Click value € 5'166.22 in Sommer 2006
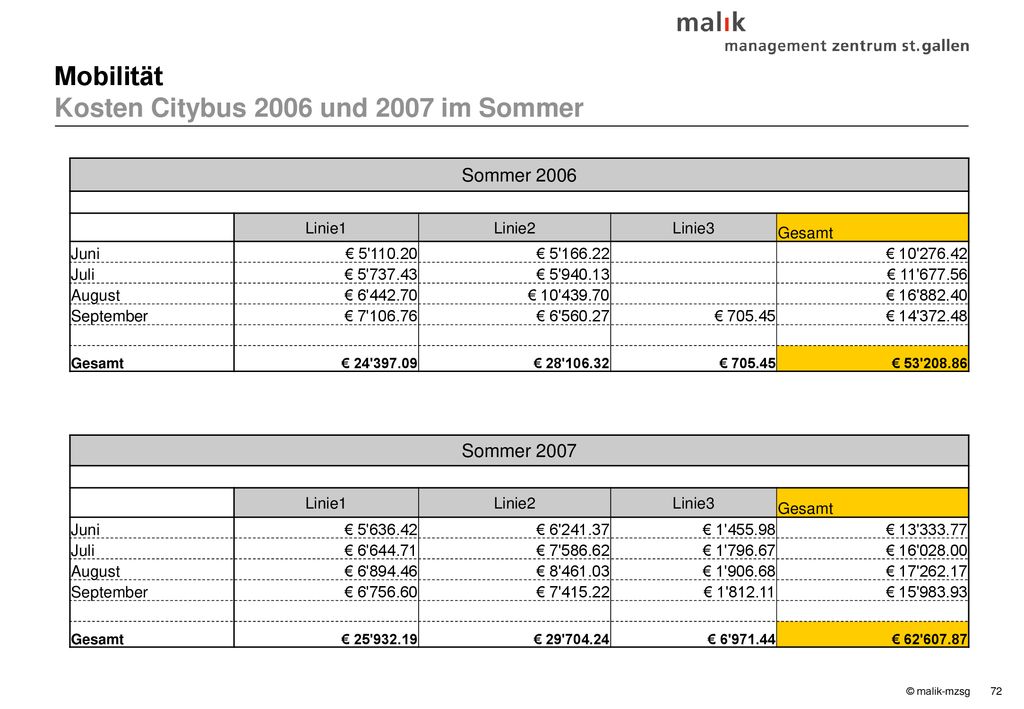 573,253
